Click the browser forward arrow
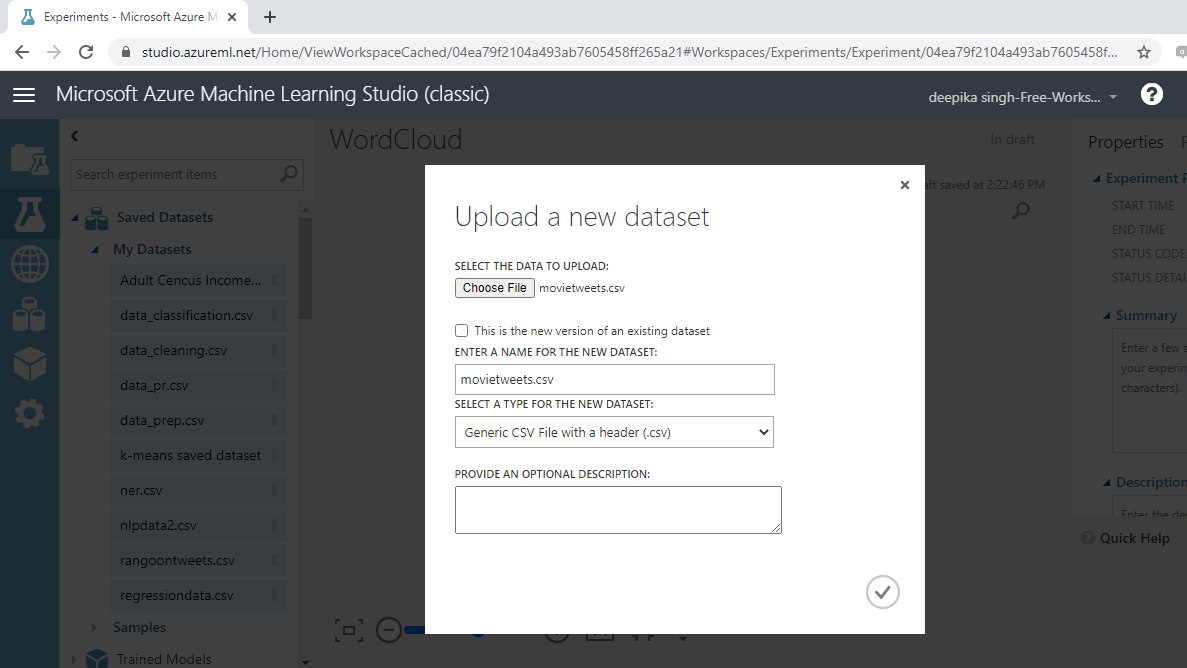Viewport: 1187px width, 668px height. 54,52
